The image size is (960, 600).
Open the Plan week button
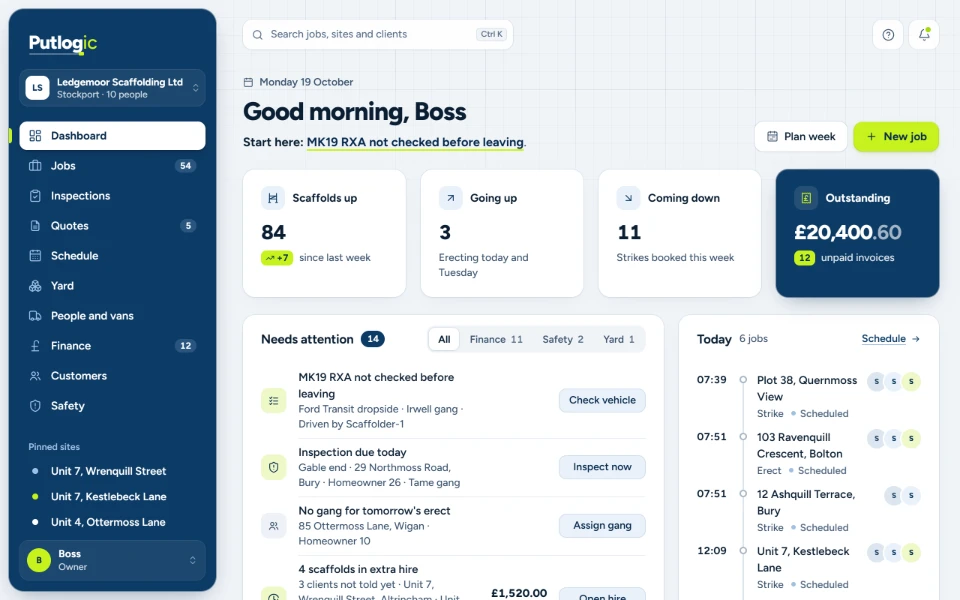click(x=801, y=137)
